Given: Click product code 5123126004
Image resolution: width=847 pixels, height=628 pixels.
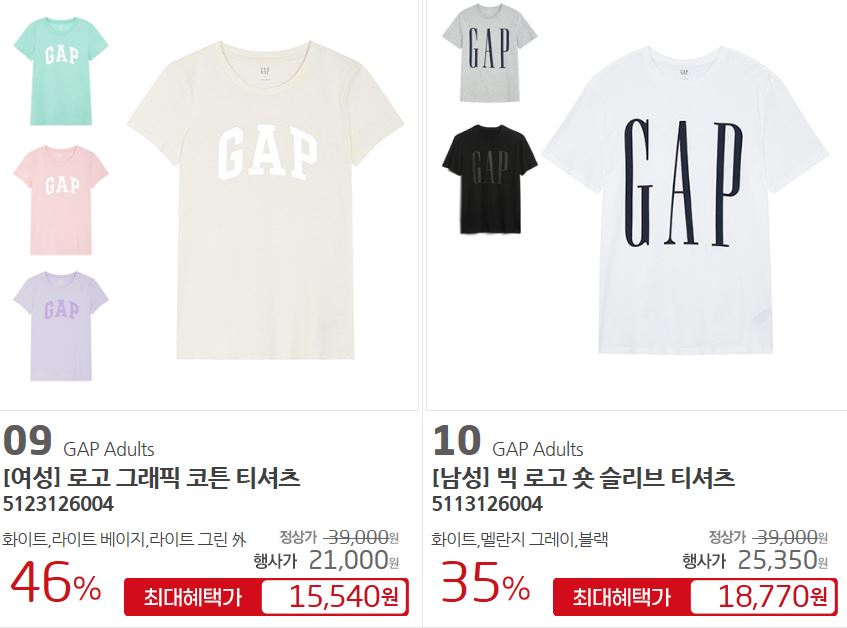Looking at the screenshot, I should [x=58, y=504].
